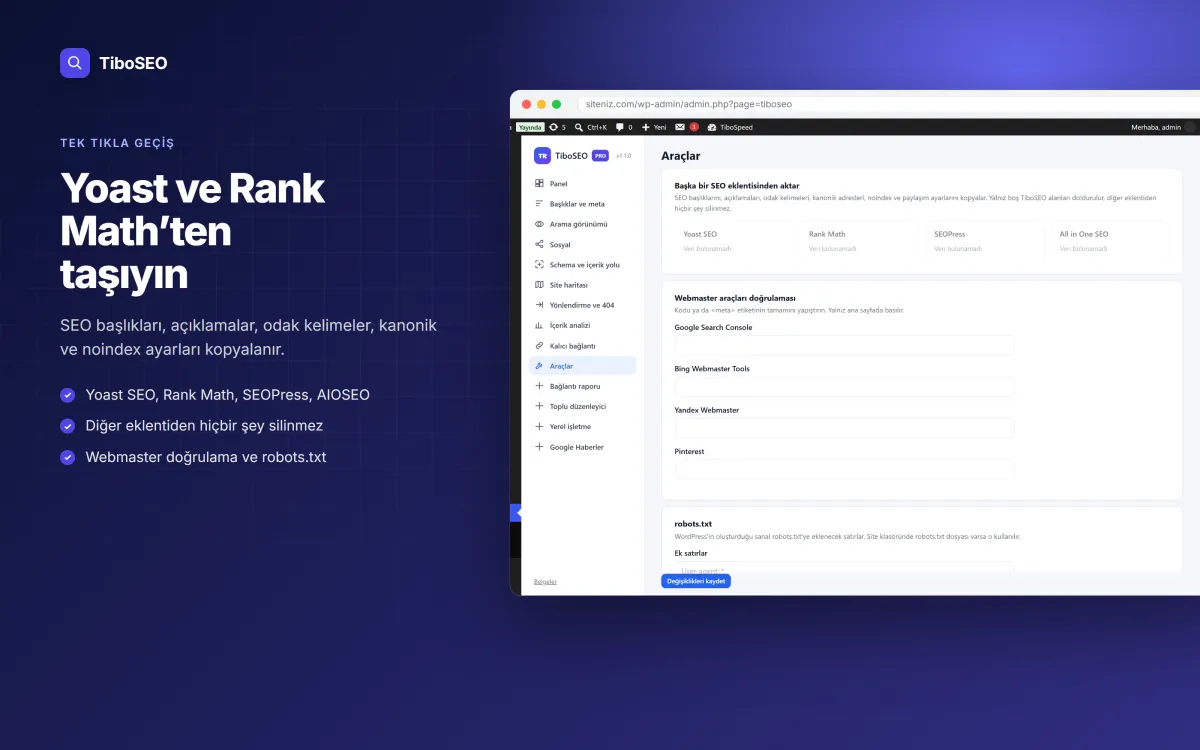This screenshot has height=750, width=1200.
Task: Click the Araçlar page heading
Action: click(x=681, y=156)
